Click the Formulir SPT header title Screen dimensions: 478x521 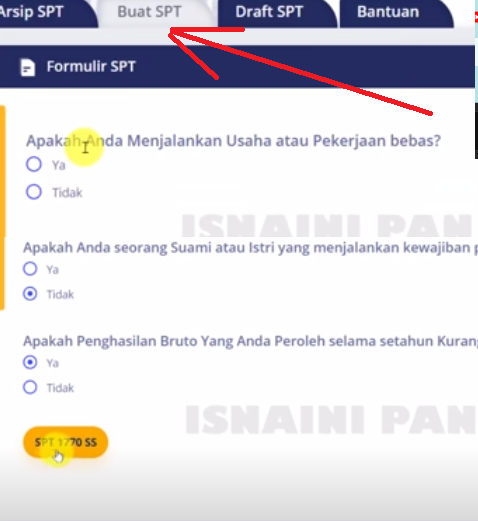(x=91, y=66)
